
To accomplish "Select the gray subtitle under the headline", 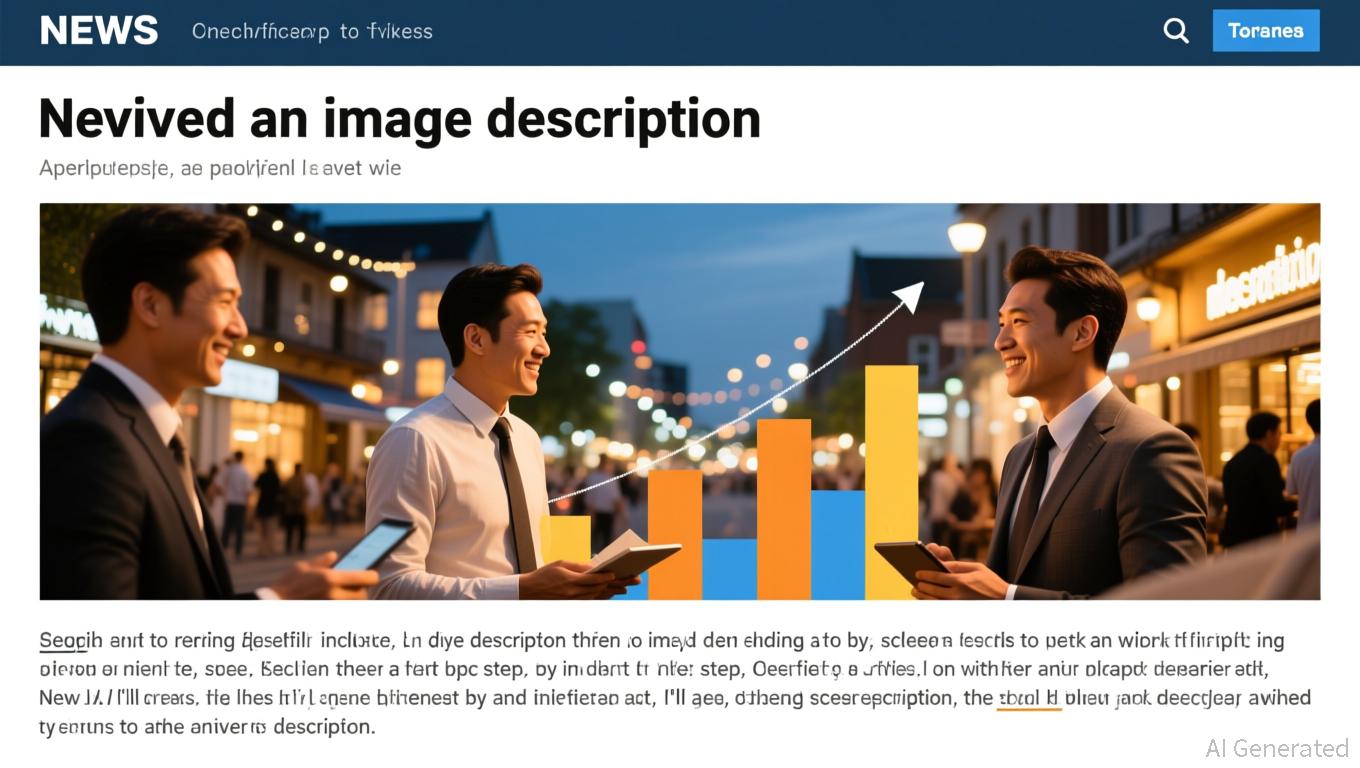I will pos(220,168).
